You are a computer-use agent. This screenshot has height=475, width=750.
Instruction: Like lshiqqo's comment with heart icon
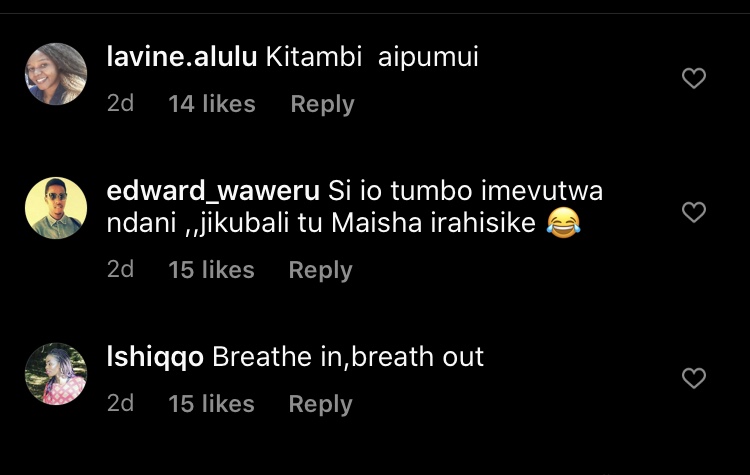pyautogui.click(x=694, y=378)
